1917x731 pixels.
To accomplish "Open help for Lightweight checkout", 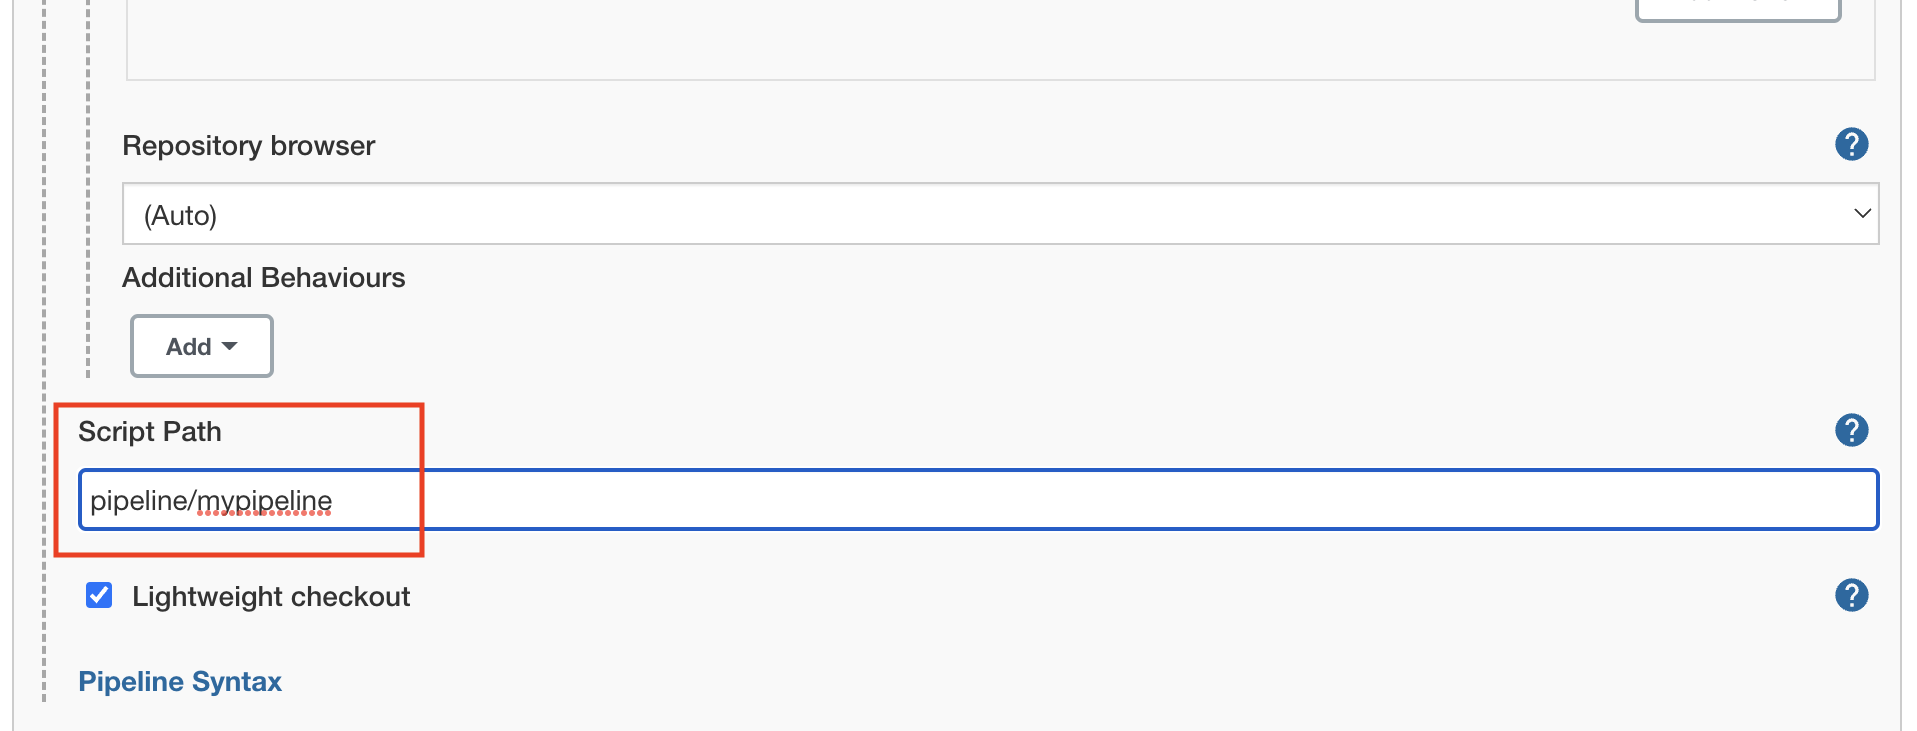I will pos(1851,595).
